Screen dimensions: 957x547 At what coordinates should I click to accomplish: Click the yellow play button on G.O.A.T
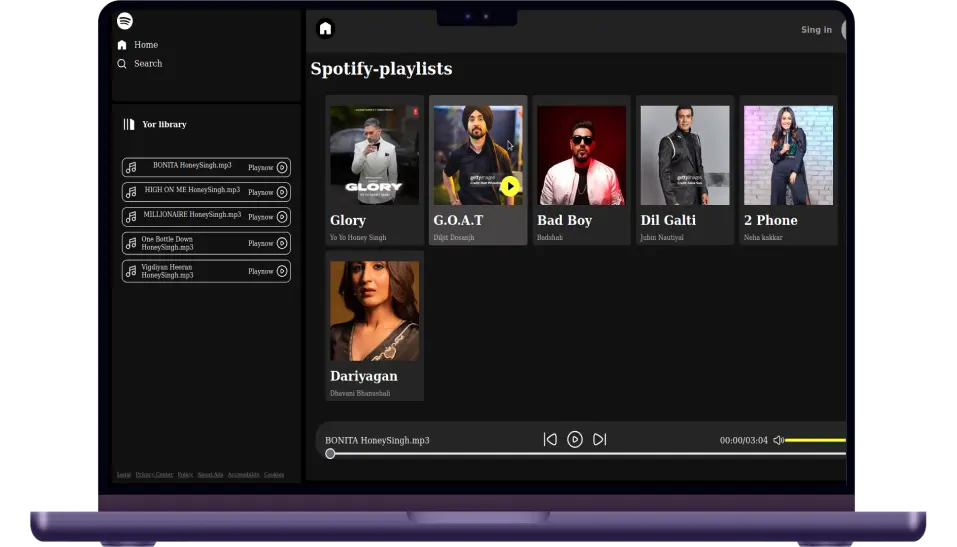point(510,186)
